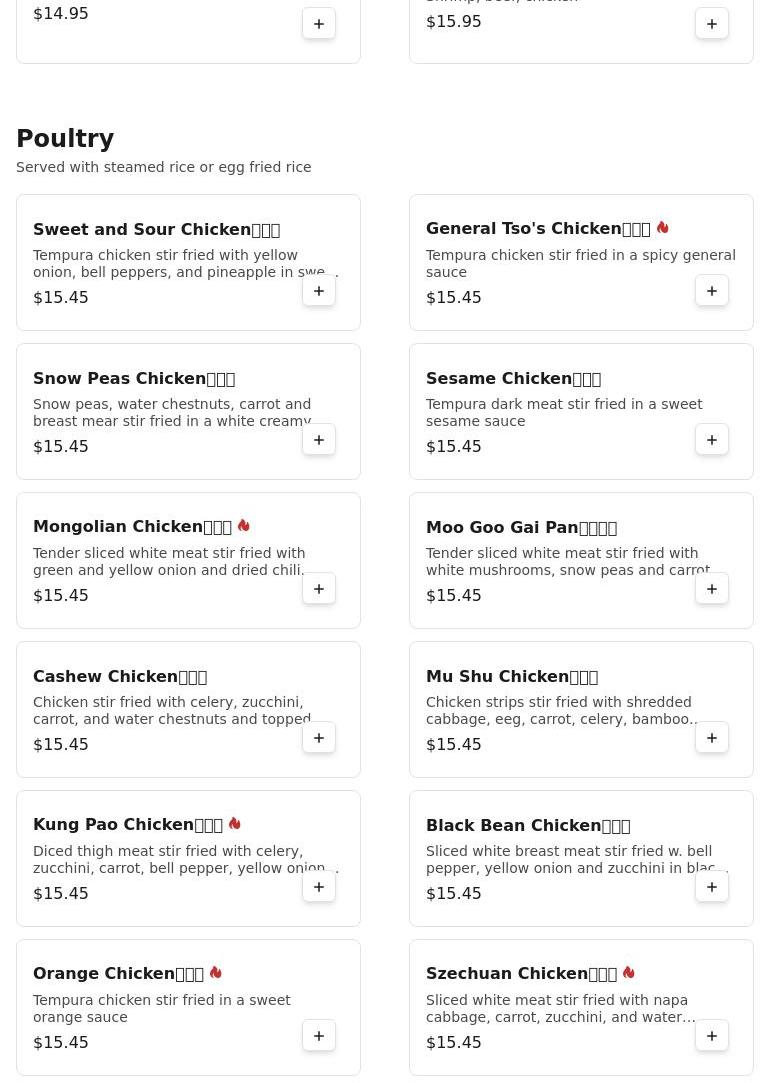Image resolution: width=770 pixels, height=1083 pixels.
Task: Add Orange Chicken to order
Action: [319, 1036]
